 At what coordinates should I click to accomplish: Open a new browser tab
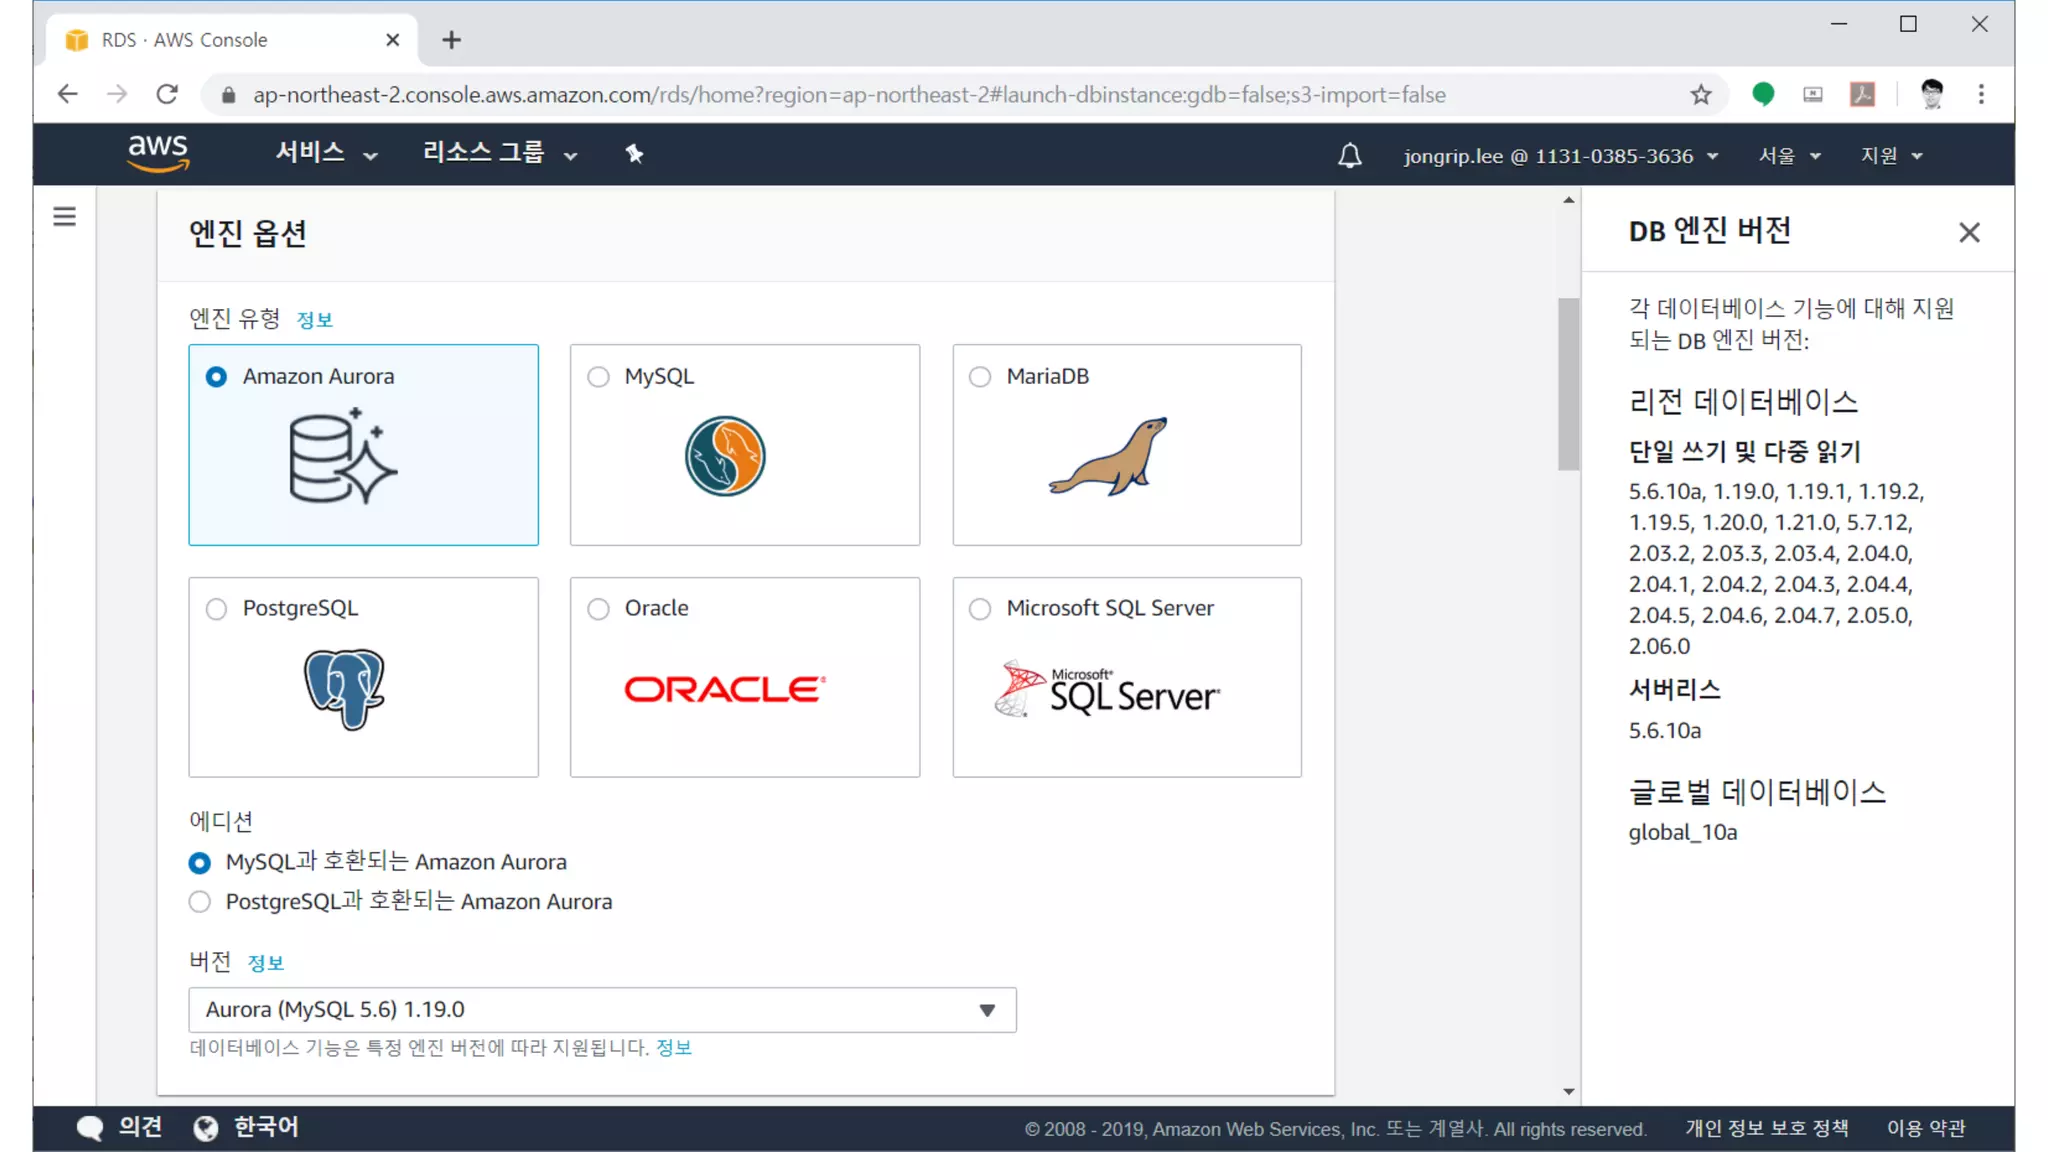click(451, 40)
